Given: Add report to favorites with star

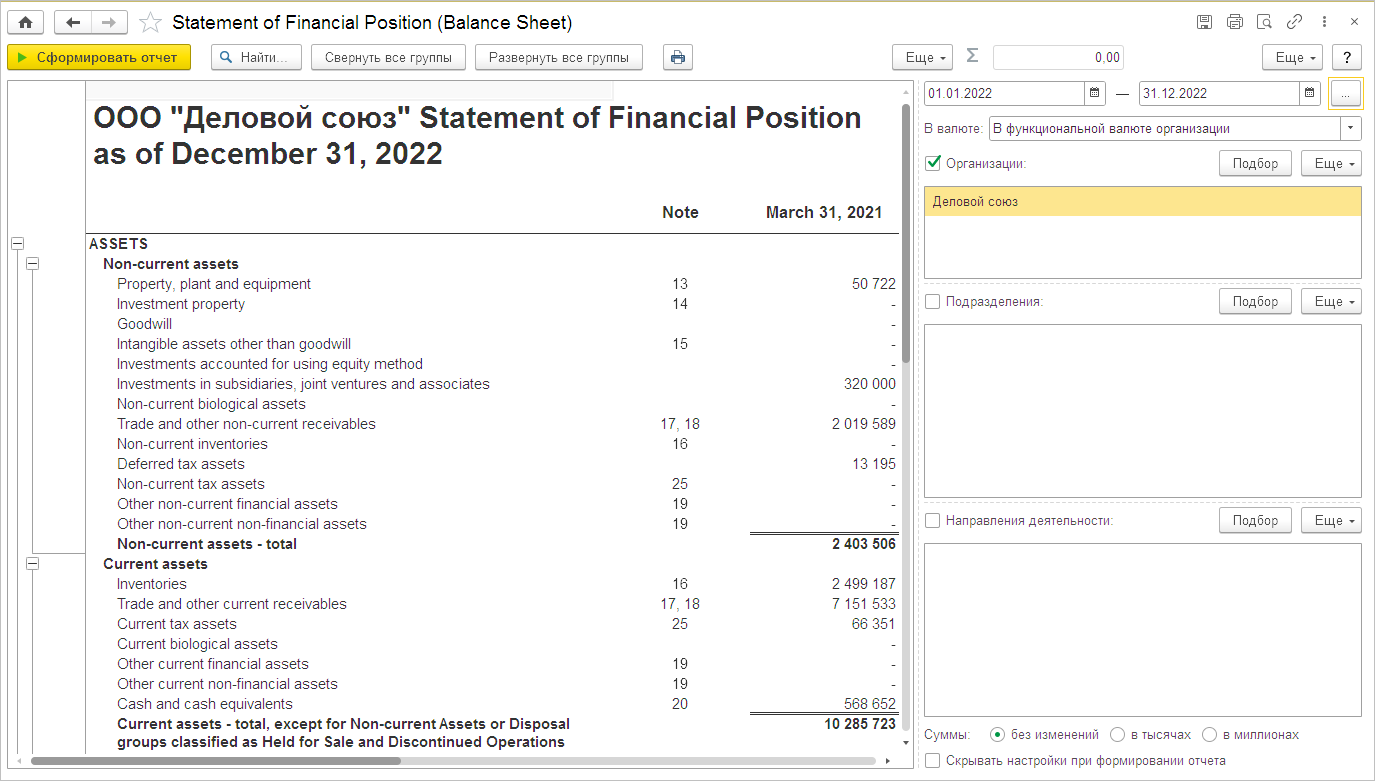Looking at the screenshot, I should (x=150, y=22).
